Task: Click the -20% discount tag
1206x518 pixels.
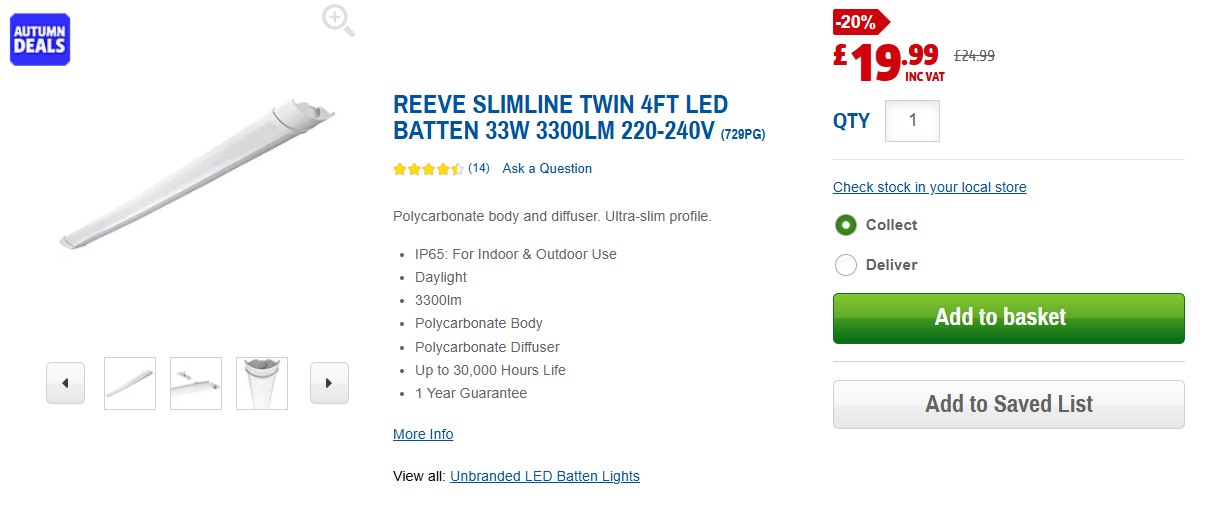Action: [859, 21]
